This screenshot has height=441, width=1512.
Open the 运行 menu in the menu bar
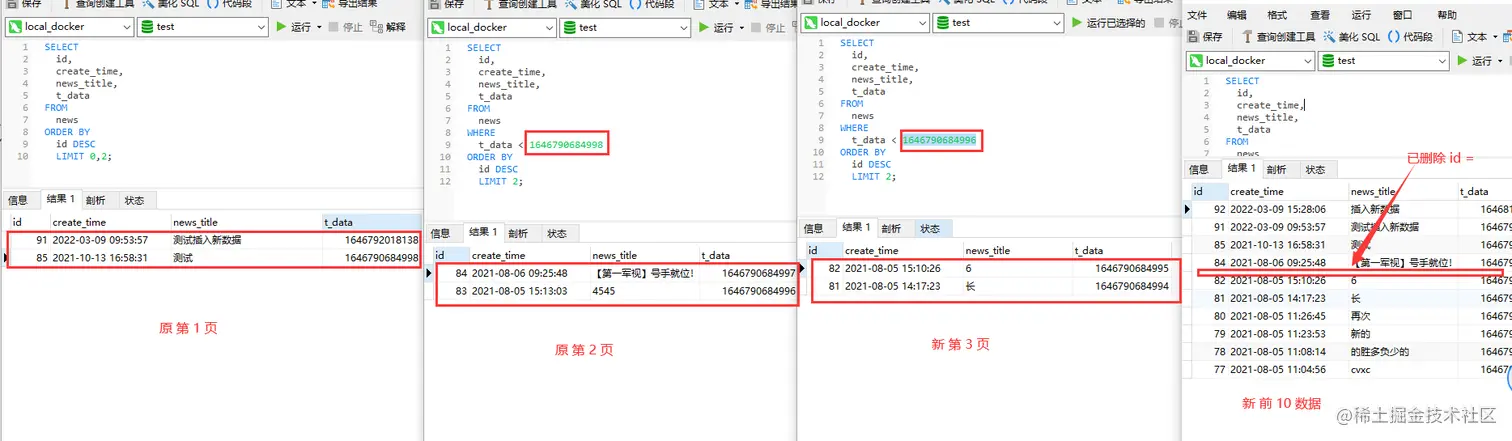[x=1361, y=15]
